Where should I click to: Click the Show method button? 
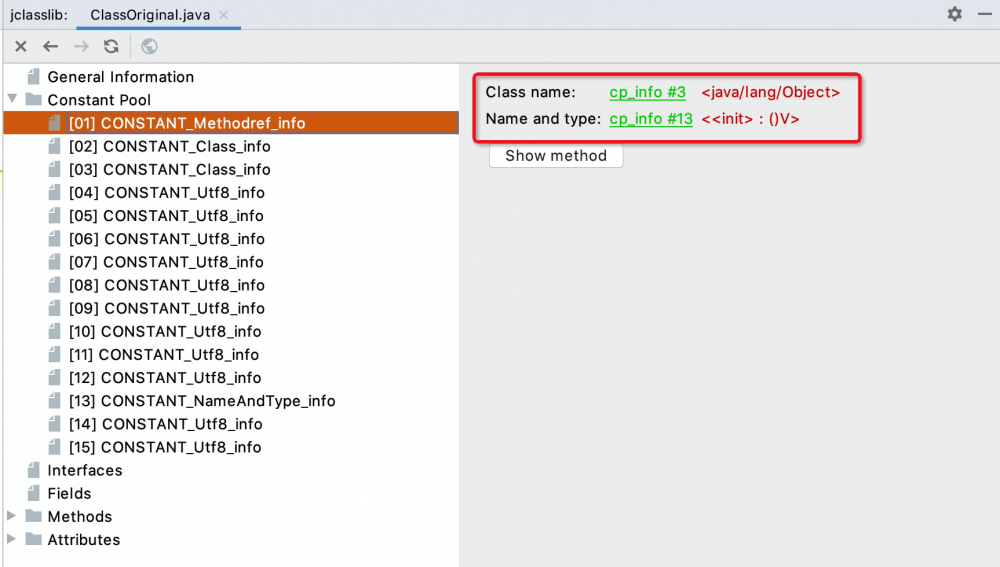(x=555, y=156)
